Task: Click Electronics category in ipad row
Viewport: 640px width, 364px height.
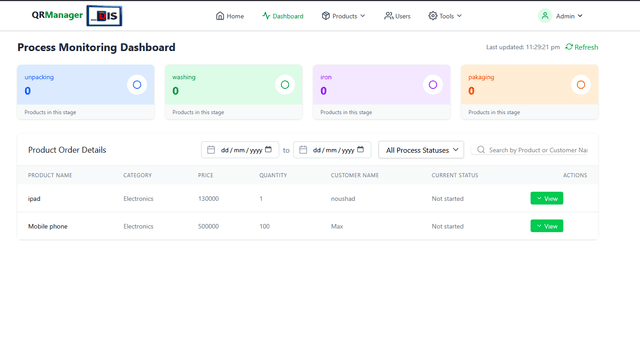Action: [x=138, y=199]
